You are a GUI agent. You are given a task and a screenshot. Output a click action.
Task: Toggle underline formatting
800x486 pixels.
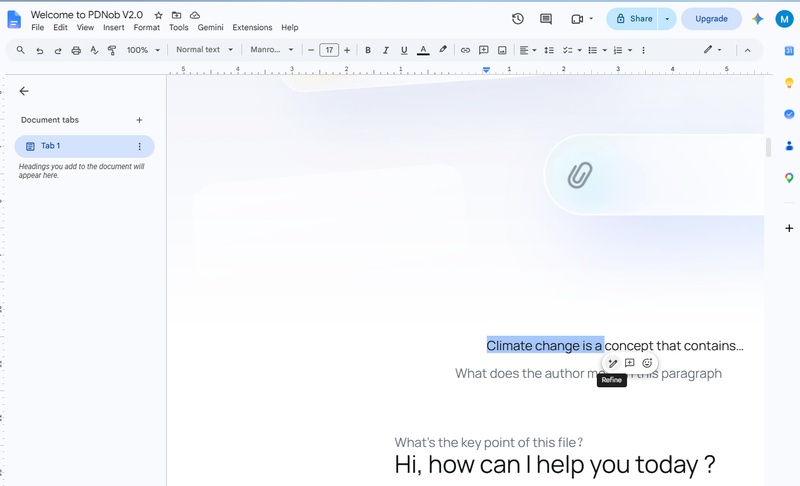point(404,50)
